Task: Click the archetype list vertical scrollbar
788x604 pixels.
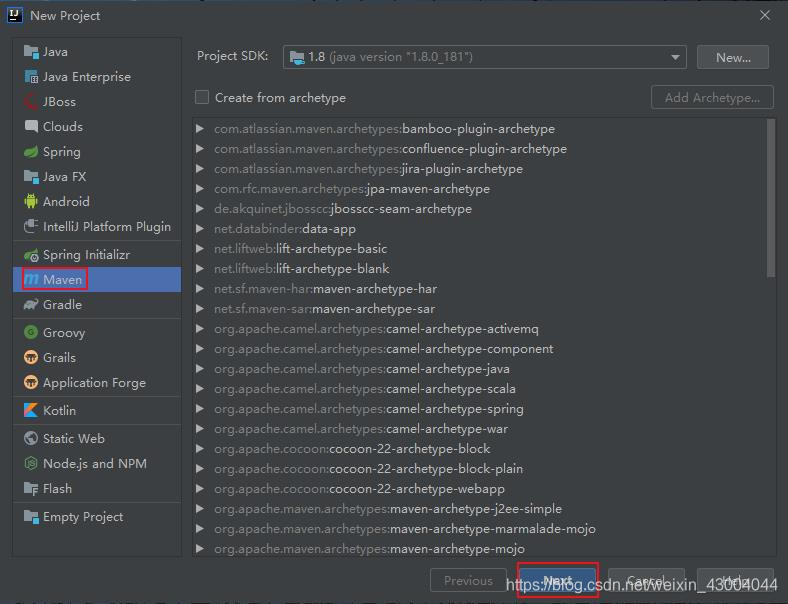Action: coord(771,198)
